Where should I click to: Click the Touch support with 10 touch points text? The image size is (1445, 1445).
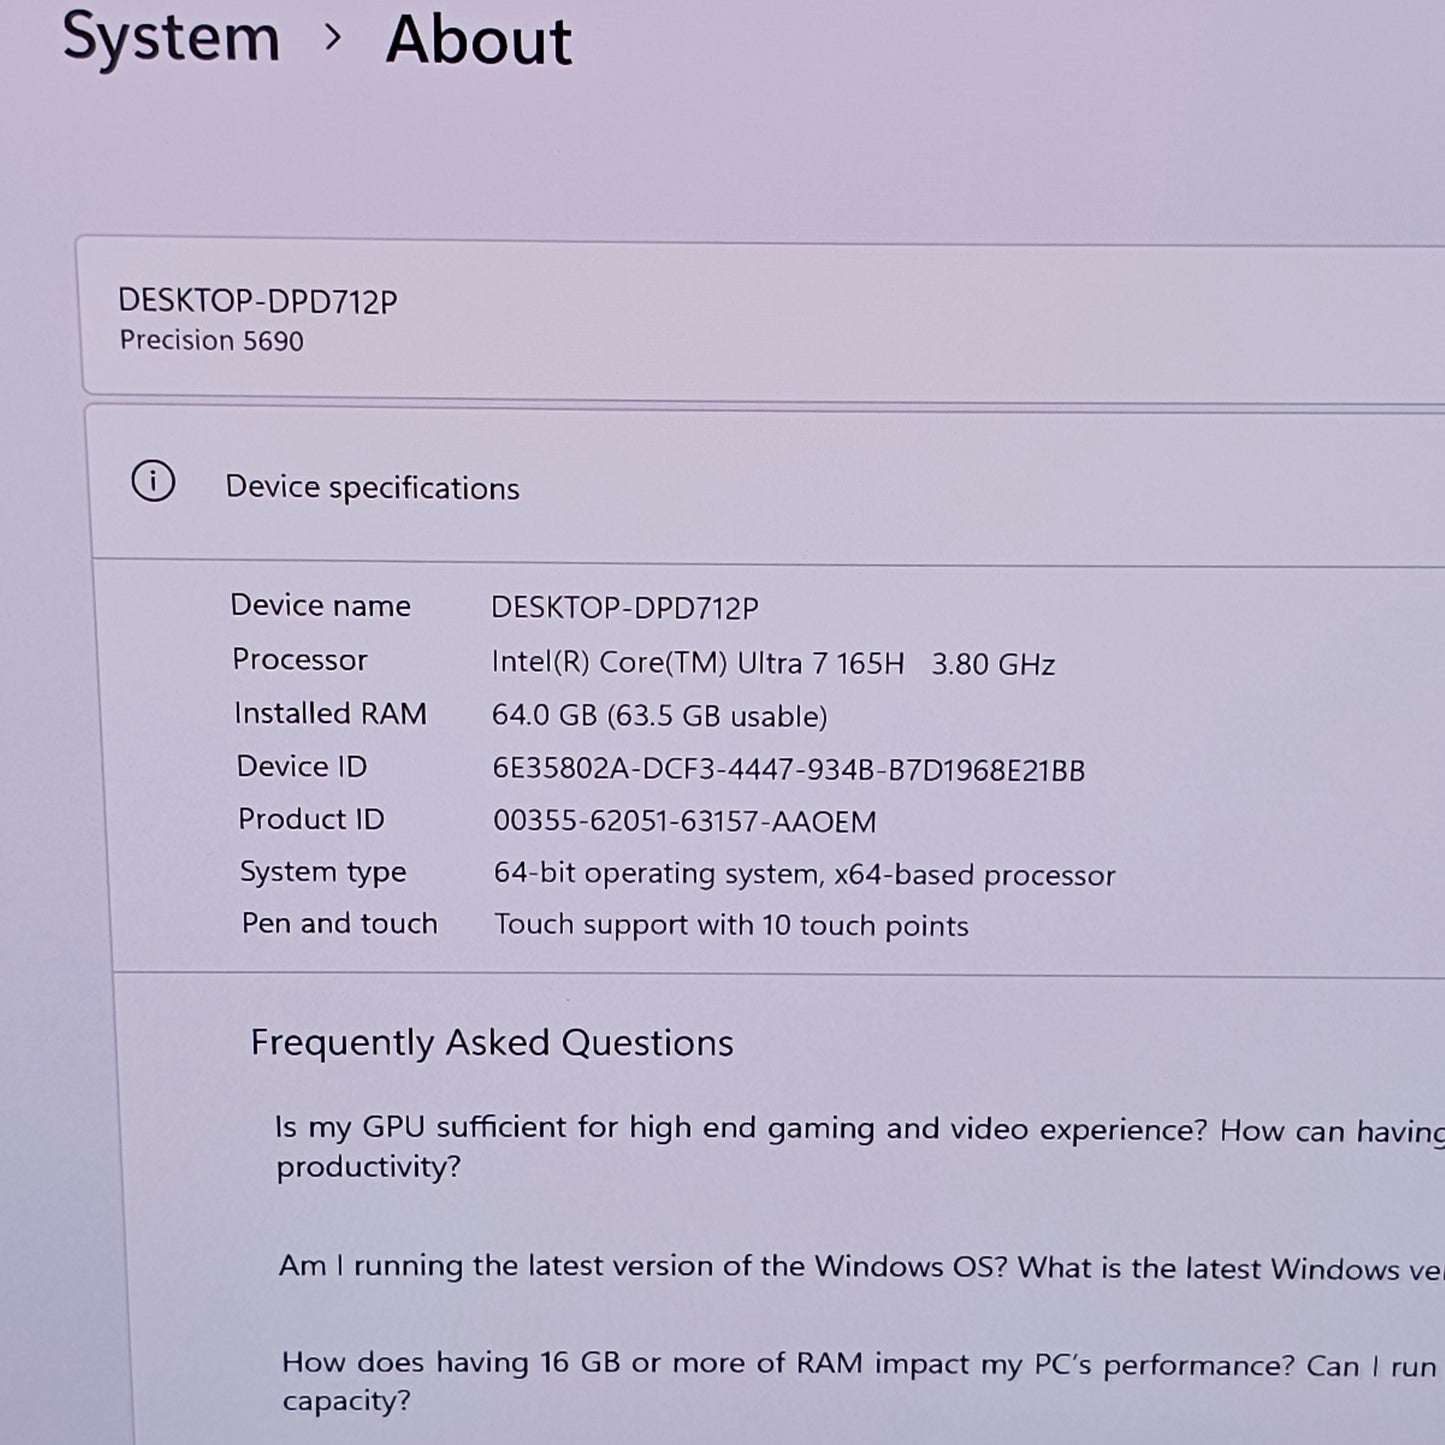click(x=730, y=925)
